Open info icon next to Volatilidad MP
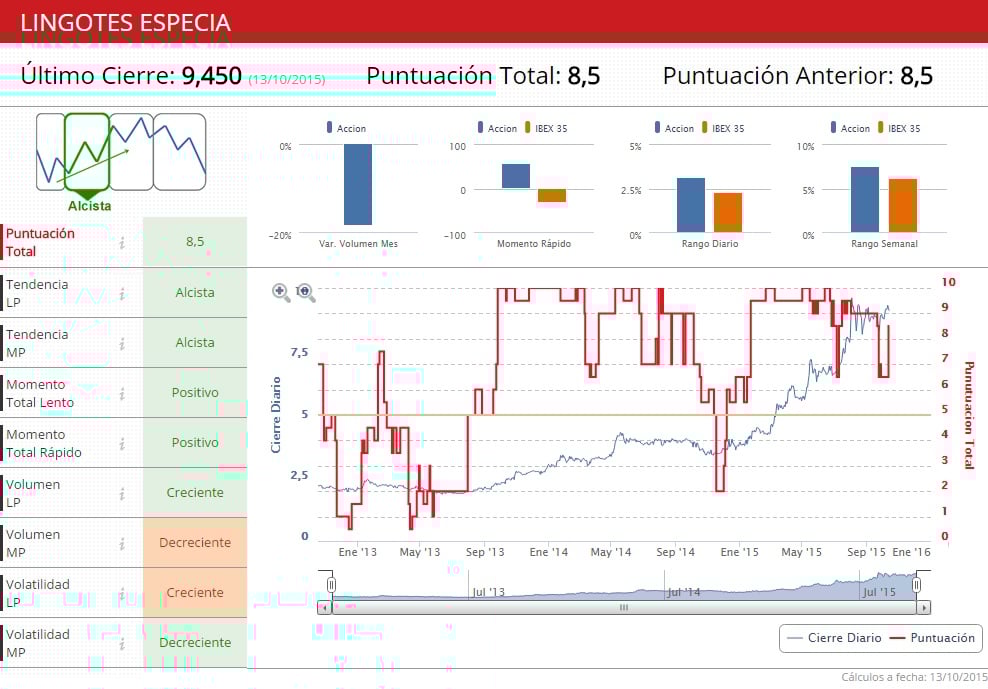This screenshot has height=689, width=988. tap(122, 644)
